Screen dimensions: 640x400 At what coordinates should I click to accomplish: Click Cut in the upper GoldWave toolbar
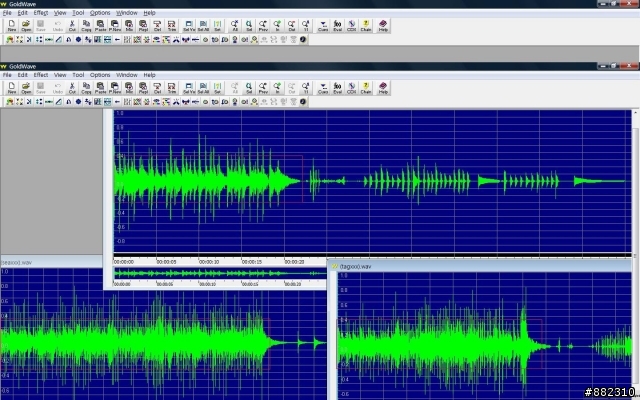pos(72,25)
